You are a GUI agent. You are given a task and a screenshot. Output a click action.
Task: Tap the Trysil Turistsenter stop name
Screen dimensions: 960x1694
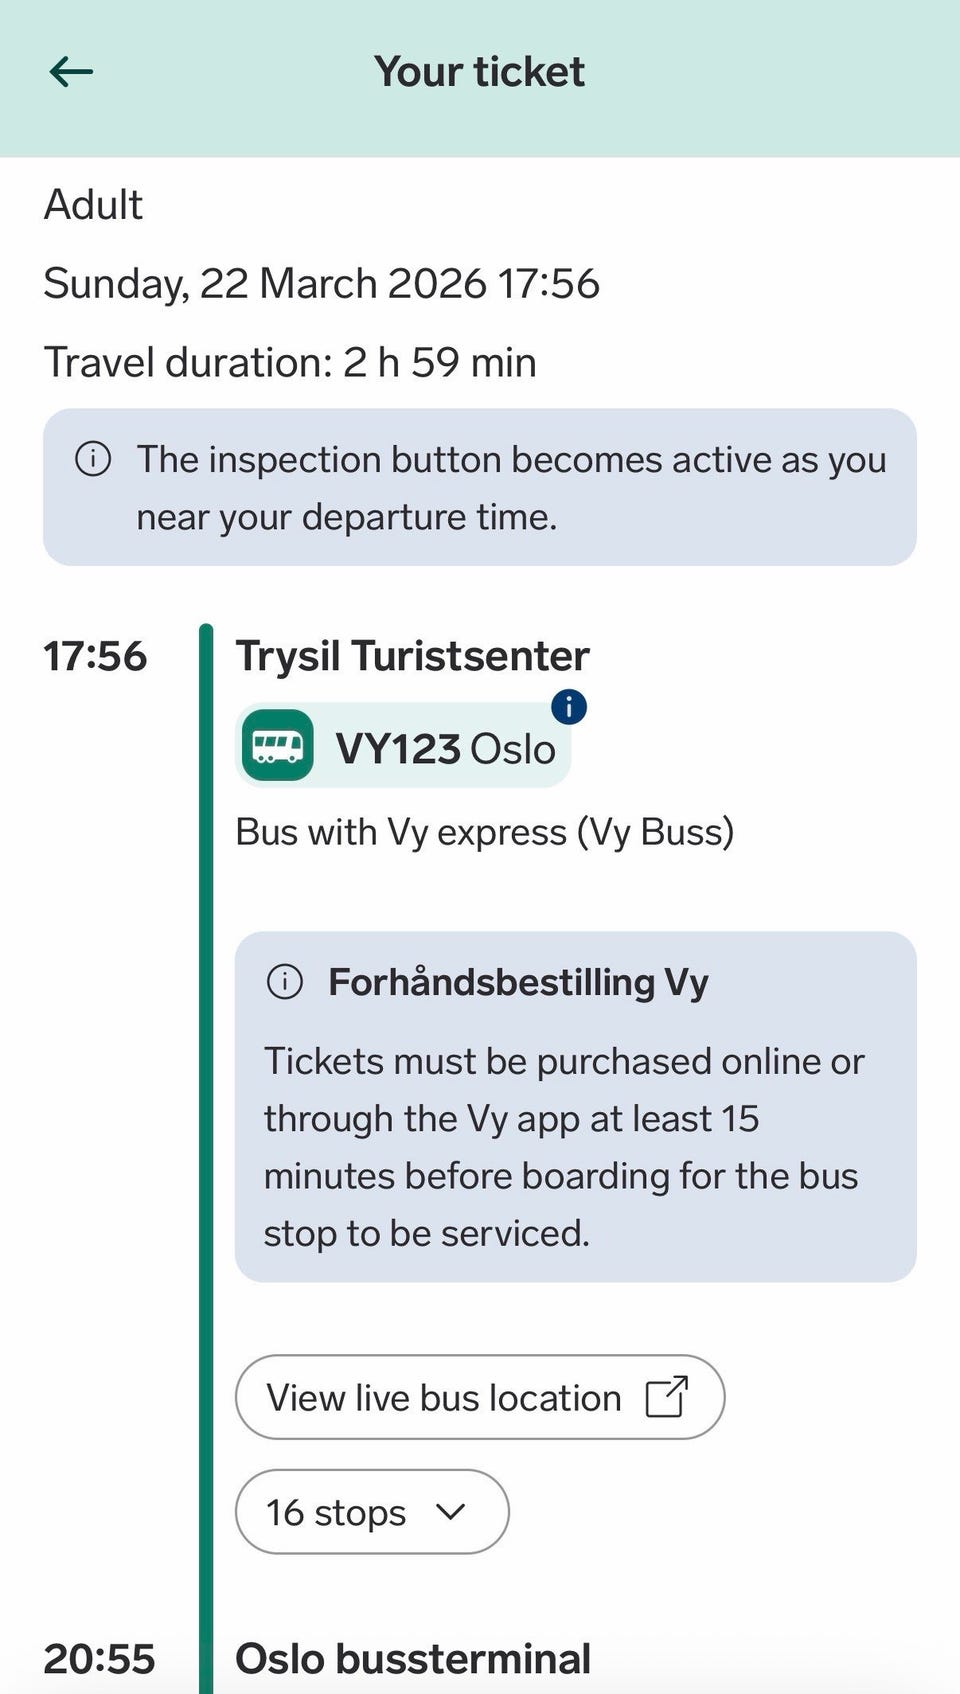(x=412, y=657)
